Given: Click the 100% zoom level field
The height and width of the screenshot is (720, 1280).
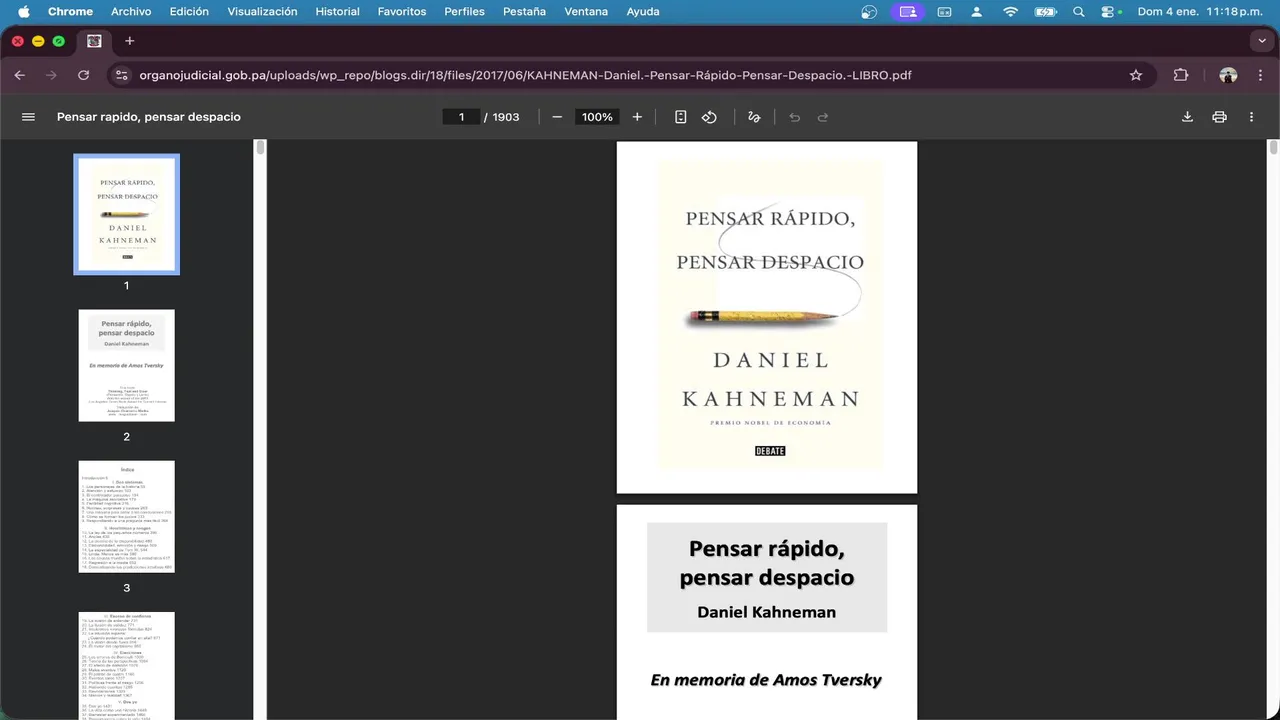Looking at the screenshot, I should coord(597,117).
